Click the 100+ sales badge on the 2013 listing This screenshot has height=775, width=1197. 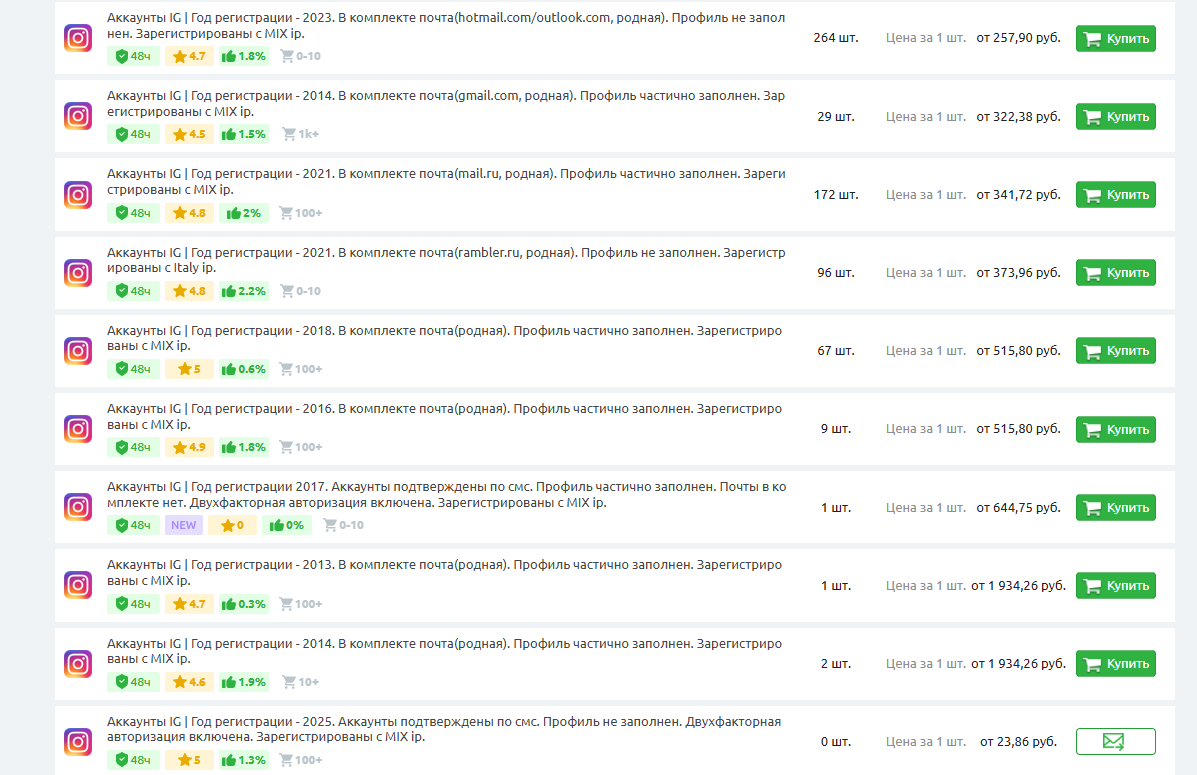(300, 603)
